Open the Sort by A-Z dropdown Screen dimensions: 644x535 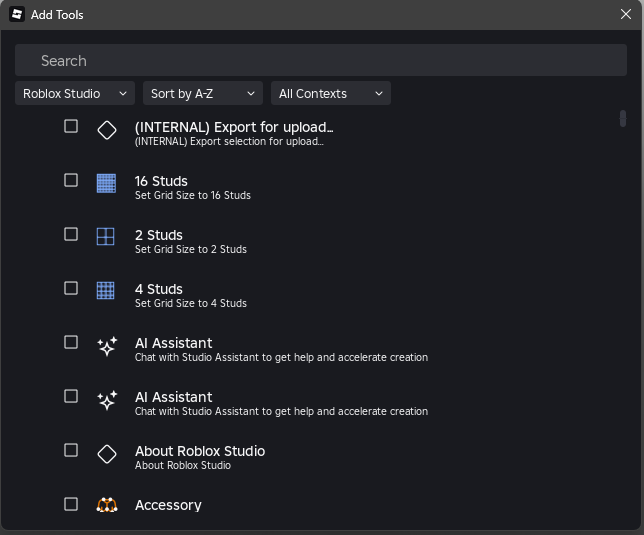pos(203,93)
